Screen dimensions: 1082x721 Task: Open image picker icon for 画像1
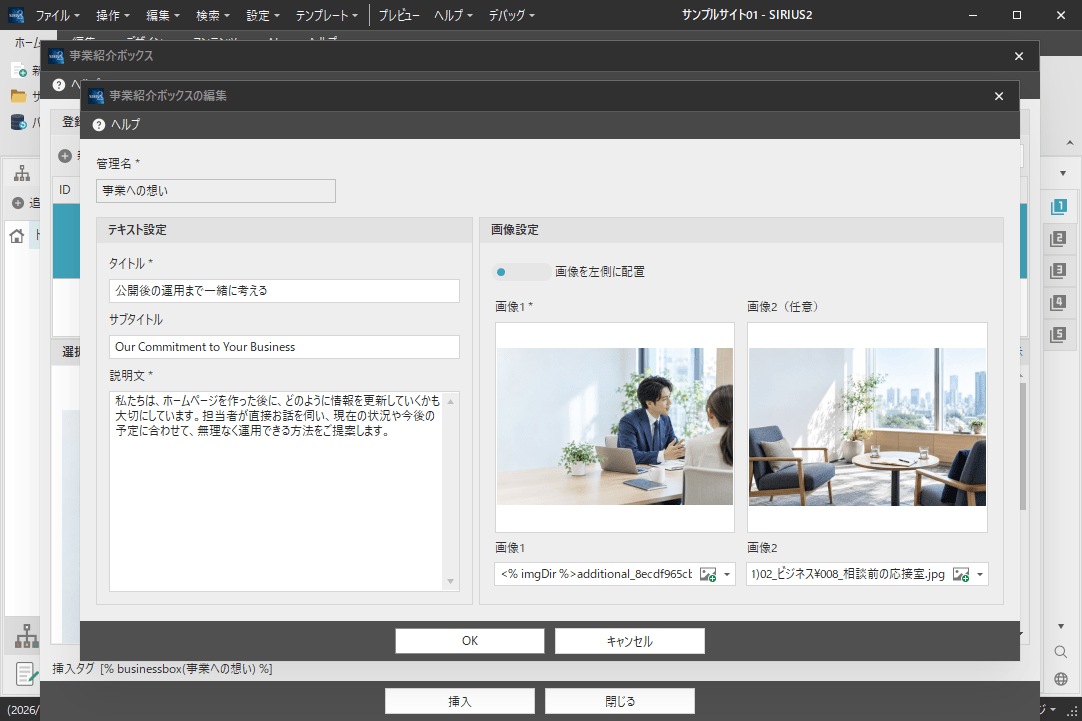click(707, 574)
